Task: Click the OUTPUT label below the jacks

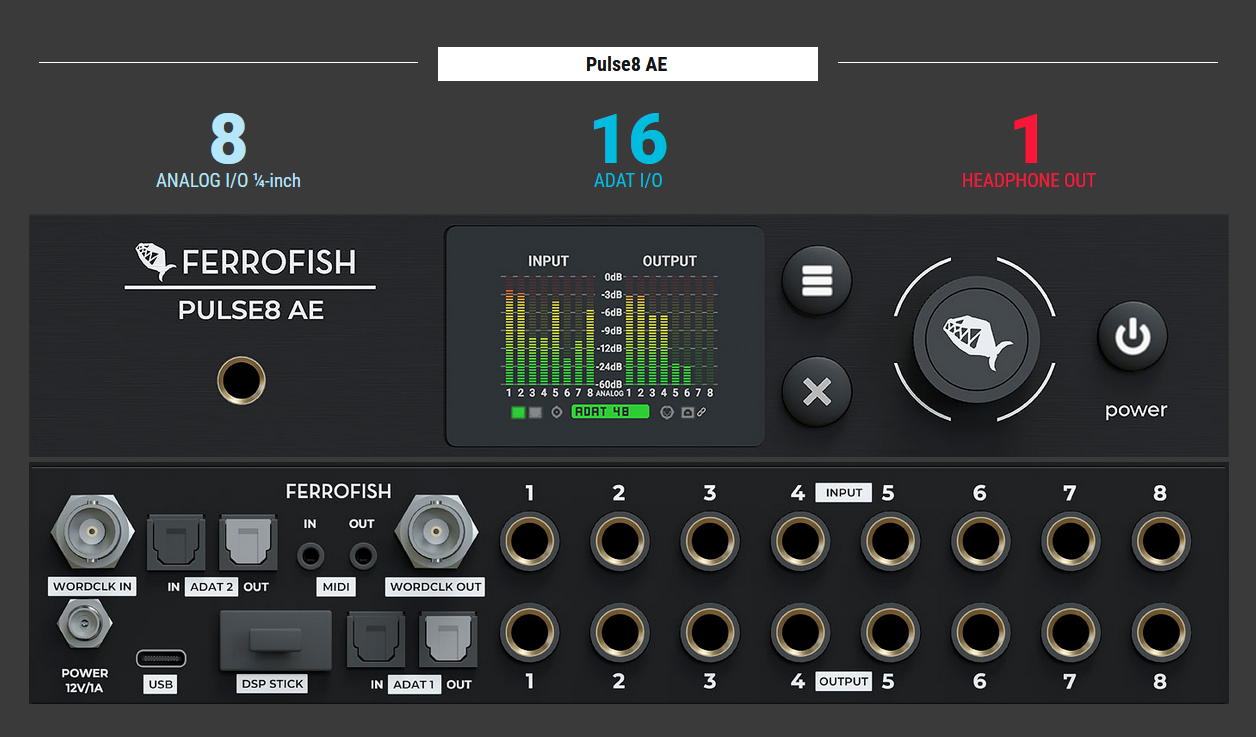Action: pyautogui.click(x=843, y=681)
